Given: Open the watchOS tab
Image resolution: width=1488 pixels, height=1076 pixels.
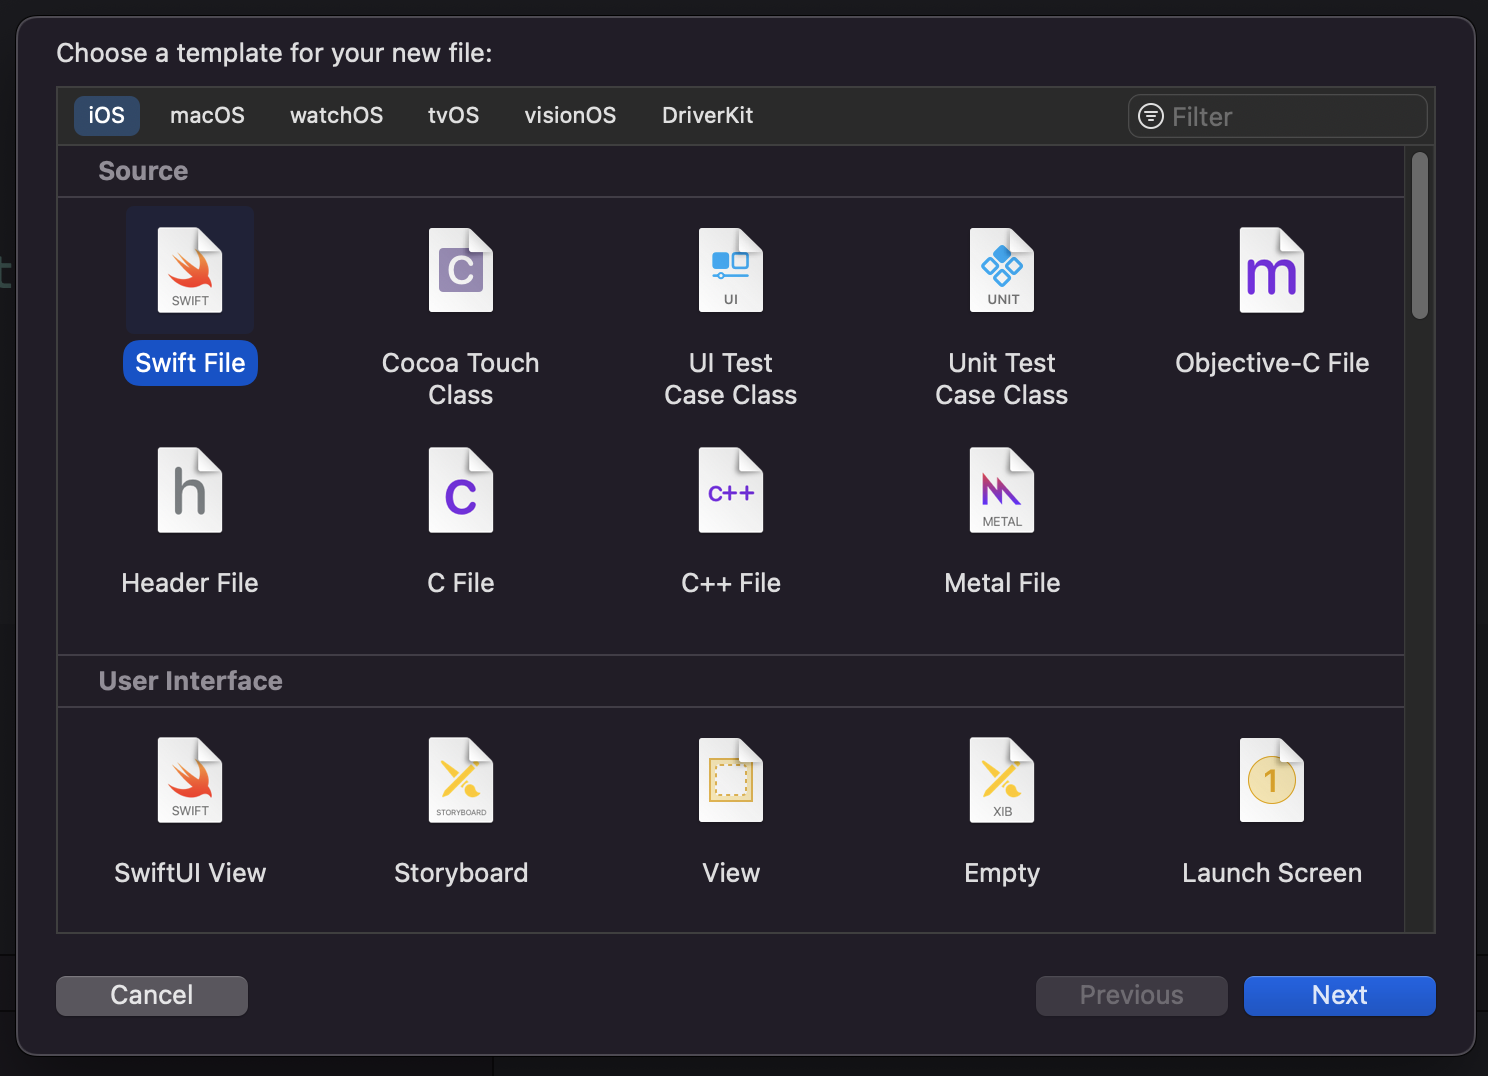Looking at the screenshot, I should (x=336, y=115).
